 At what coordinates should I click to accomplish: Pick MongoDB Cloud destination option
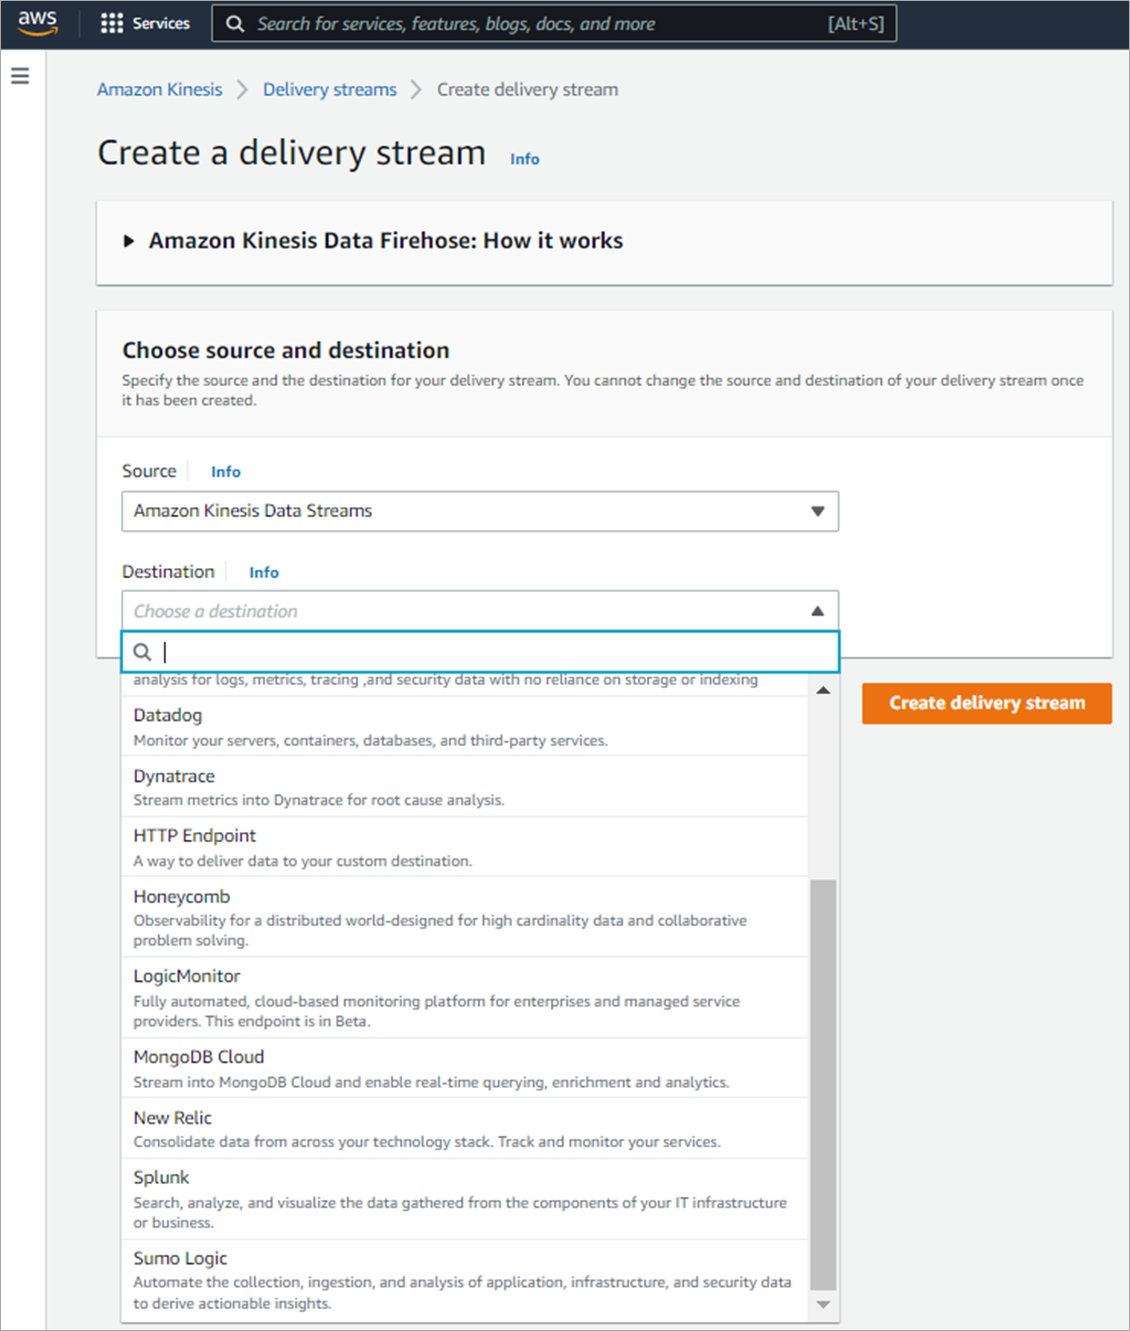(465, 1068)
